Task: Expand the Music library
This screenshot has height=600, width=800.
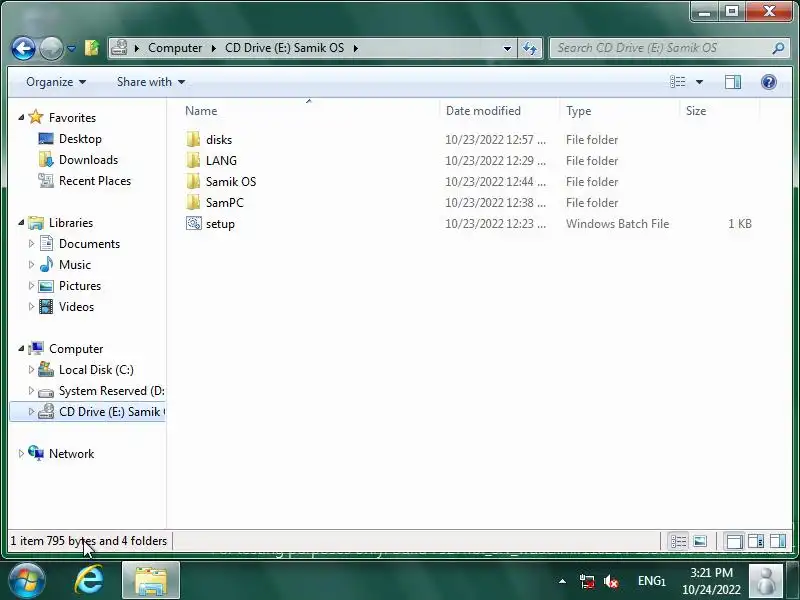Action: [31, 265]
